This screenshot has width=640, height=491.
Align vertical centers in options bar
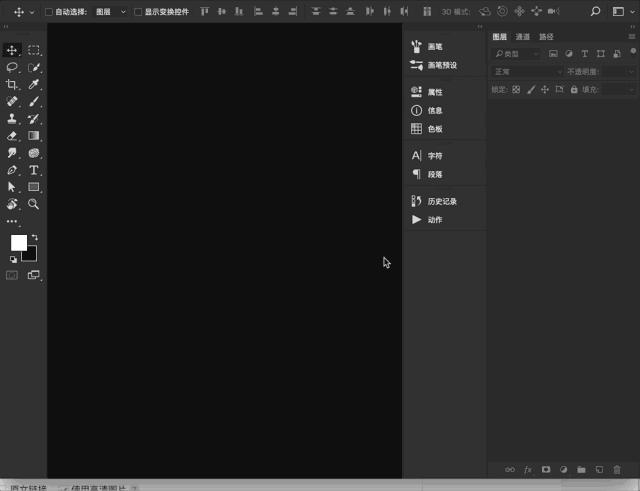[x=222, y=11]
